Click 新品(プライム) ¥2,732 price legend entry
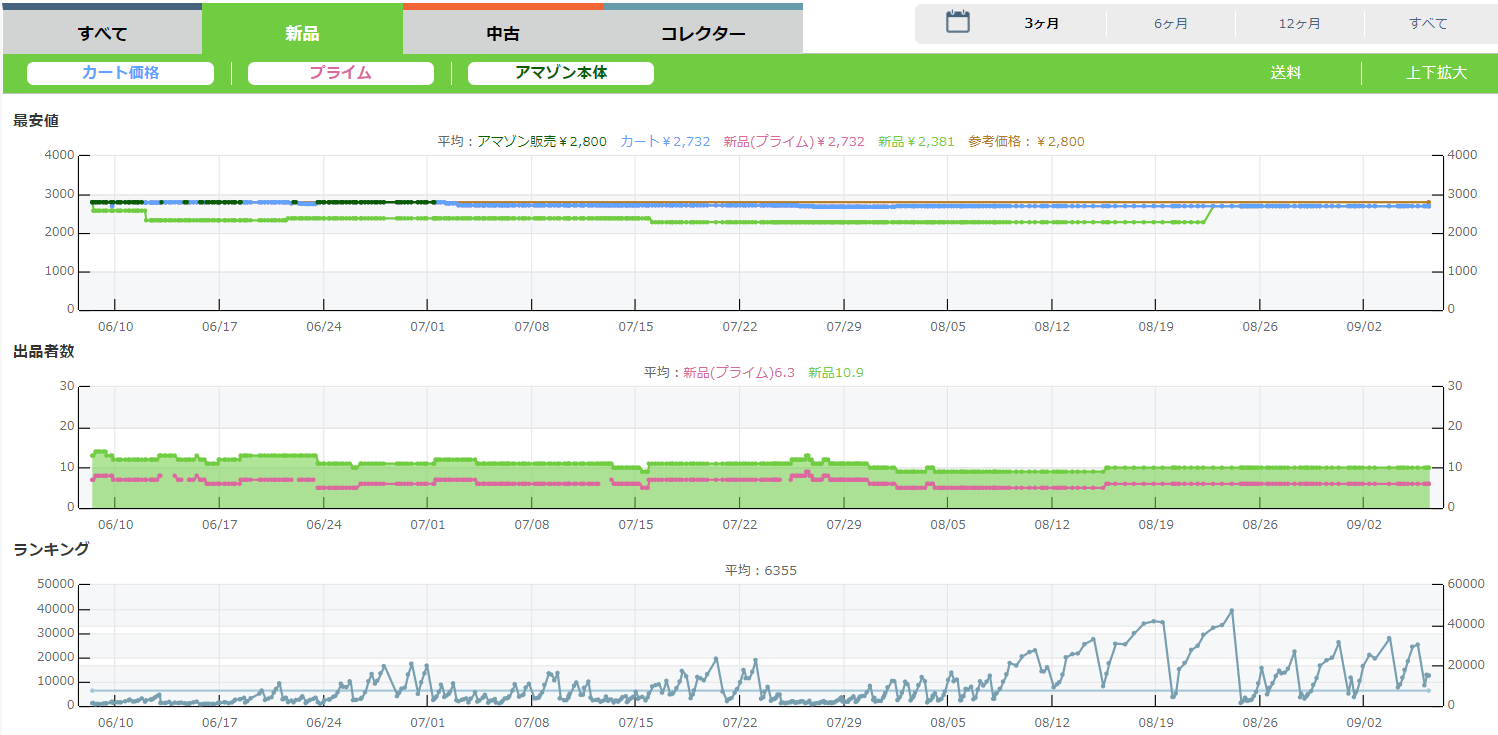The image size is (1498, 735). coord(793,142)
